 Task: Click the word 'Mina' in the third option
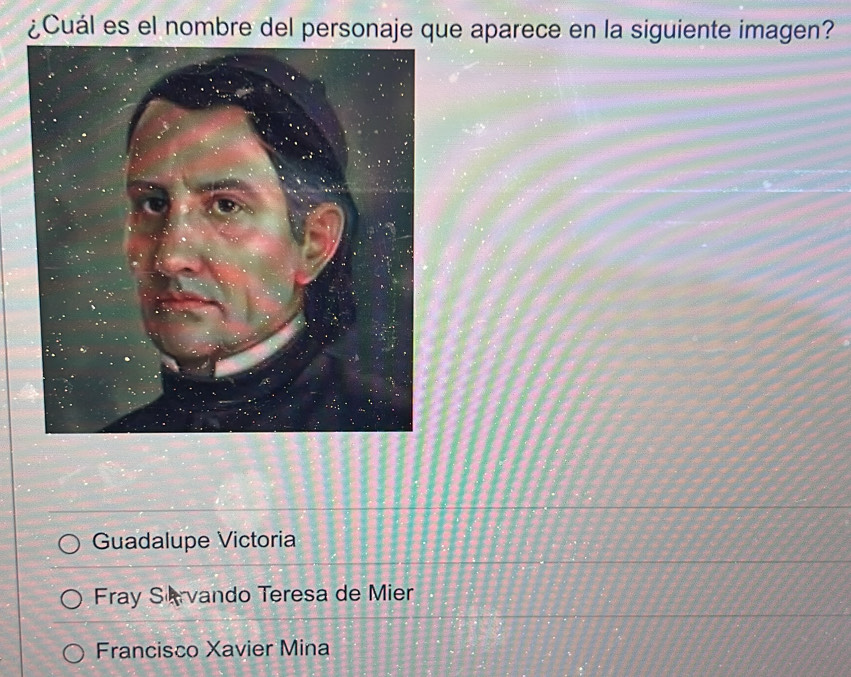pos(304,648)
